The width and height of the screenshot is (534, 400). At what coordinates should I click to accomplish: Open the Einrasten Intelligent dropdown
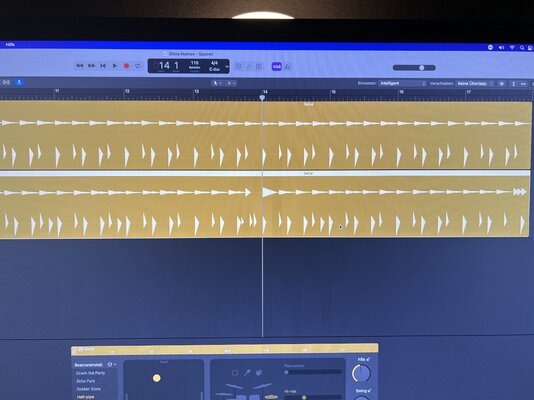[x=403, y=83]
